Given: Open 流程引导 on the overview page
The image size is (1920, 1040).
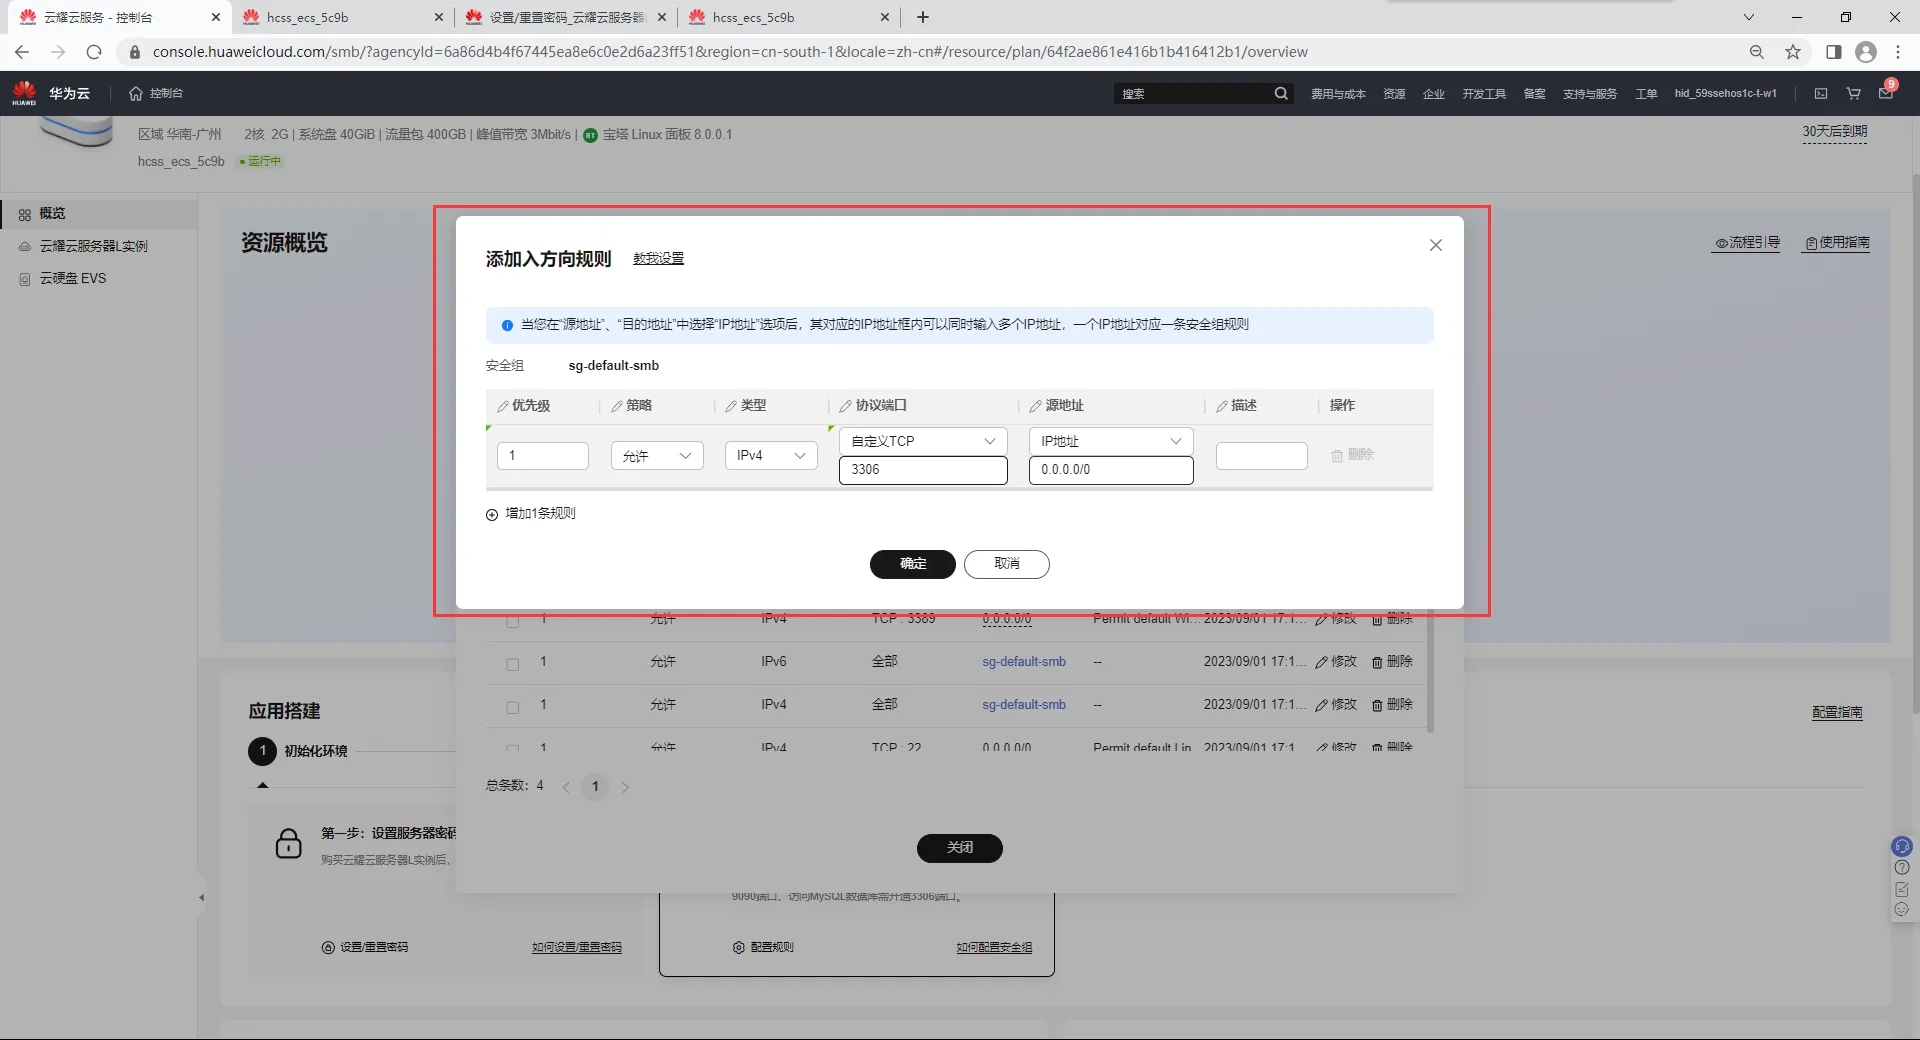Looking at the screenshot, I should tap(1747, 243).
